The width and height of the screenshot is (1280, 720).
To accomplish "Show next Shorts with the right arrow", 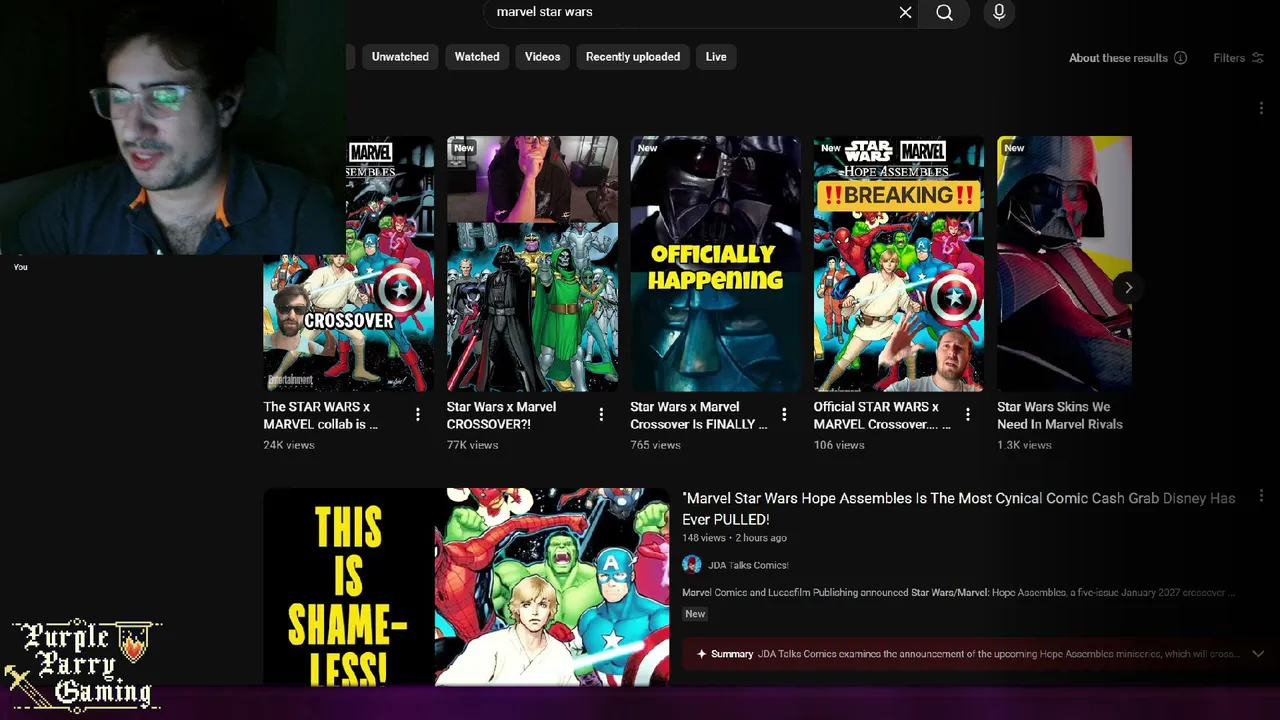I will [1128, 288].
